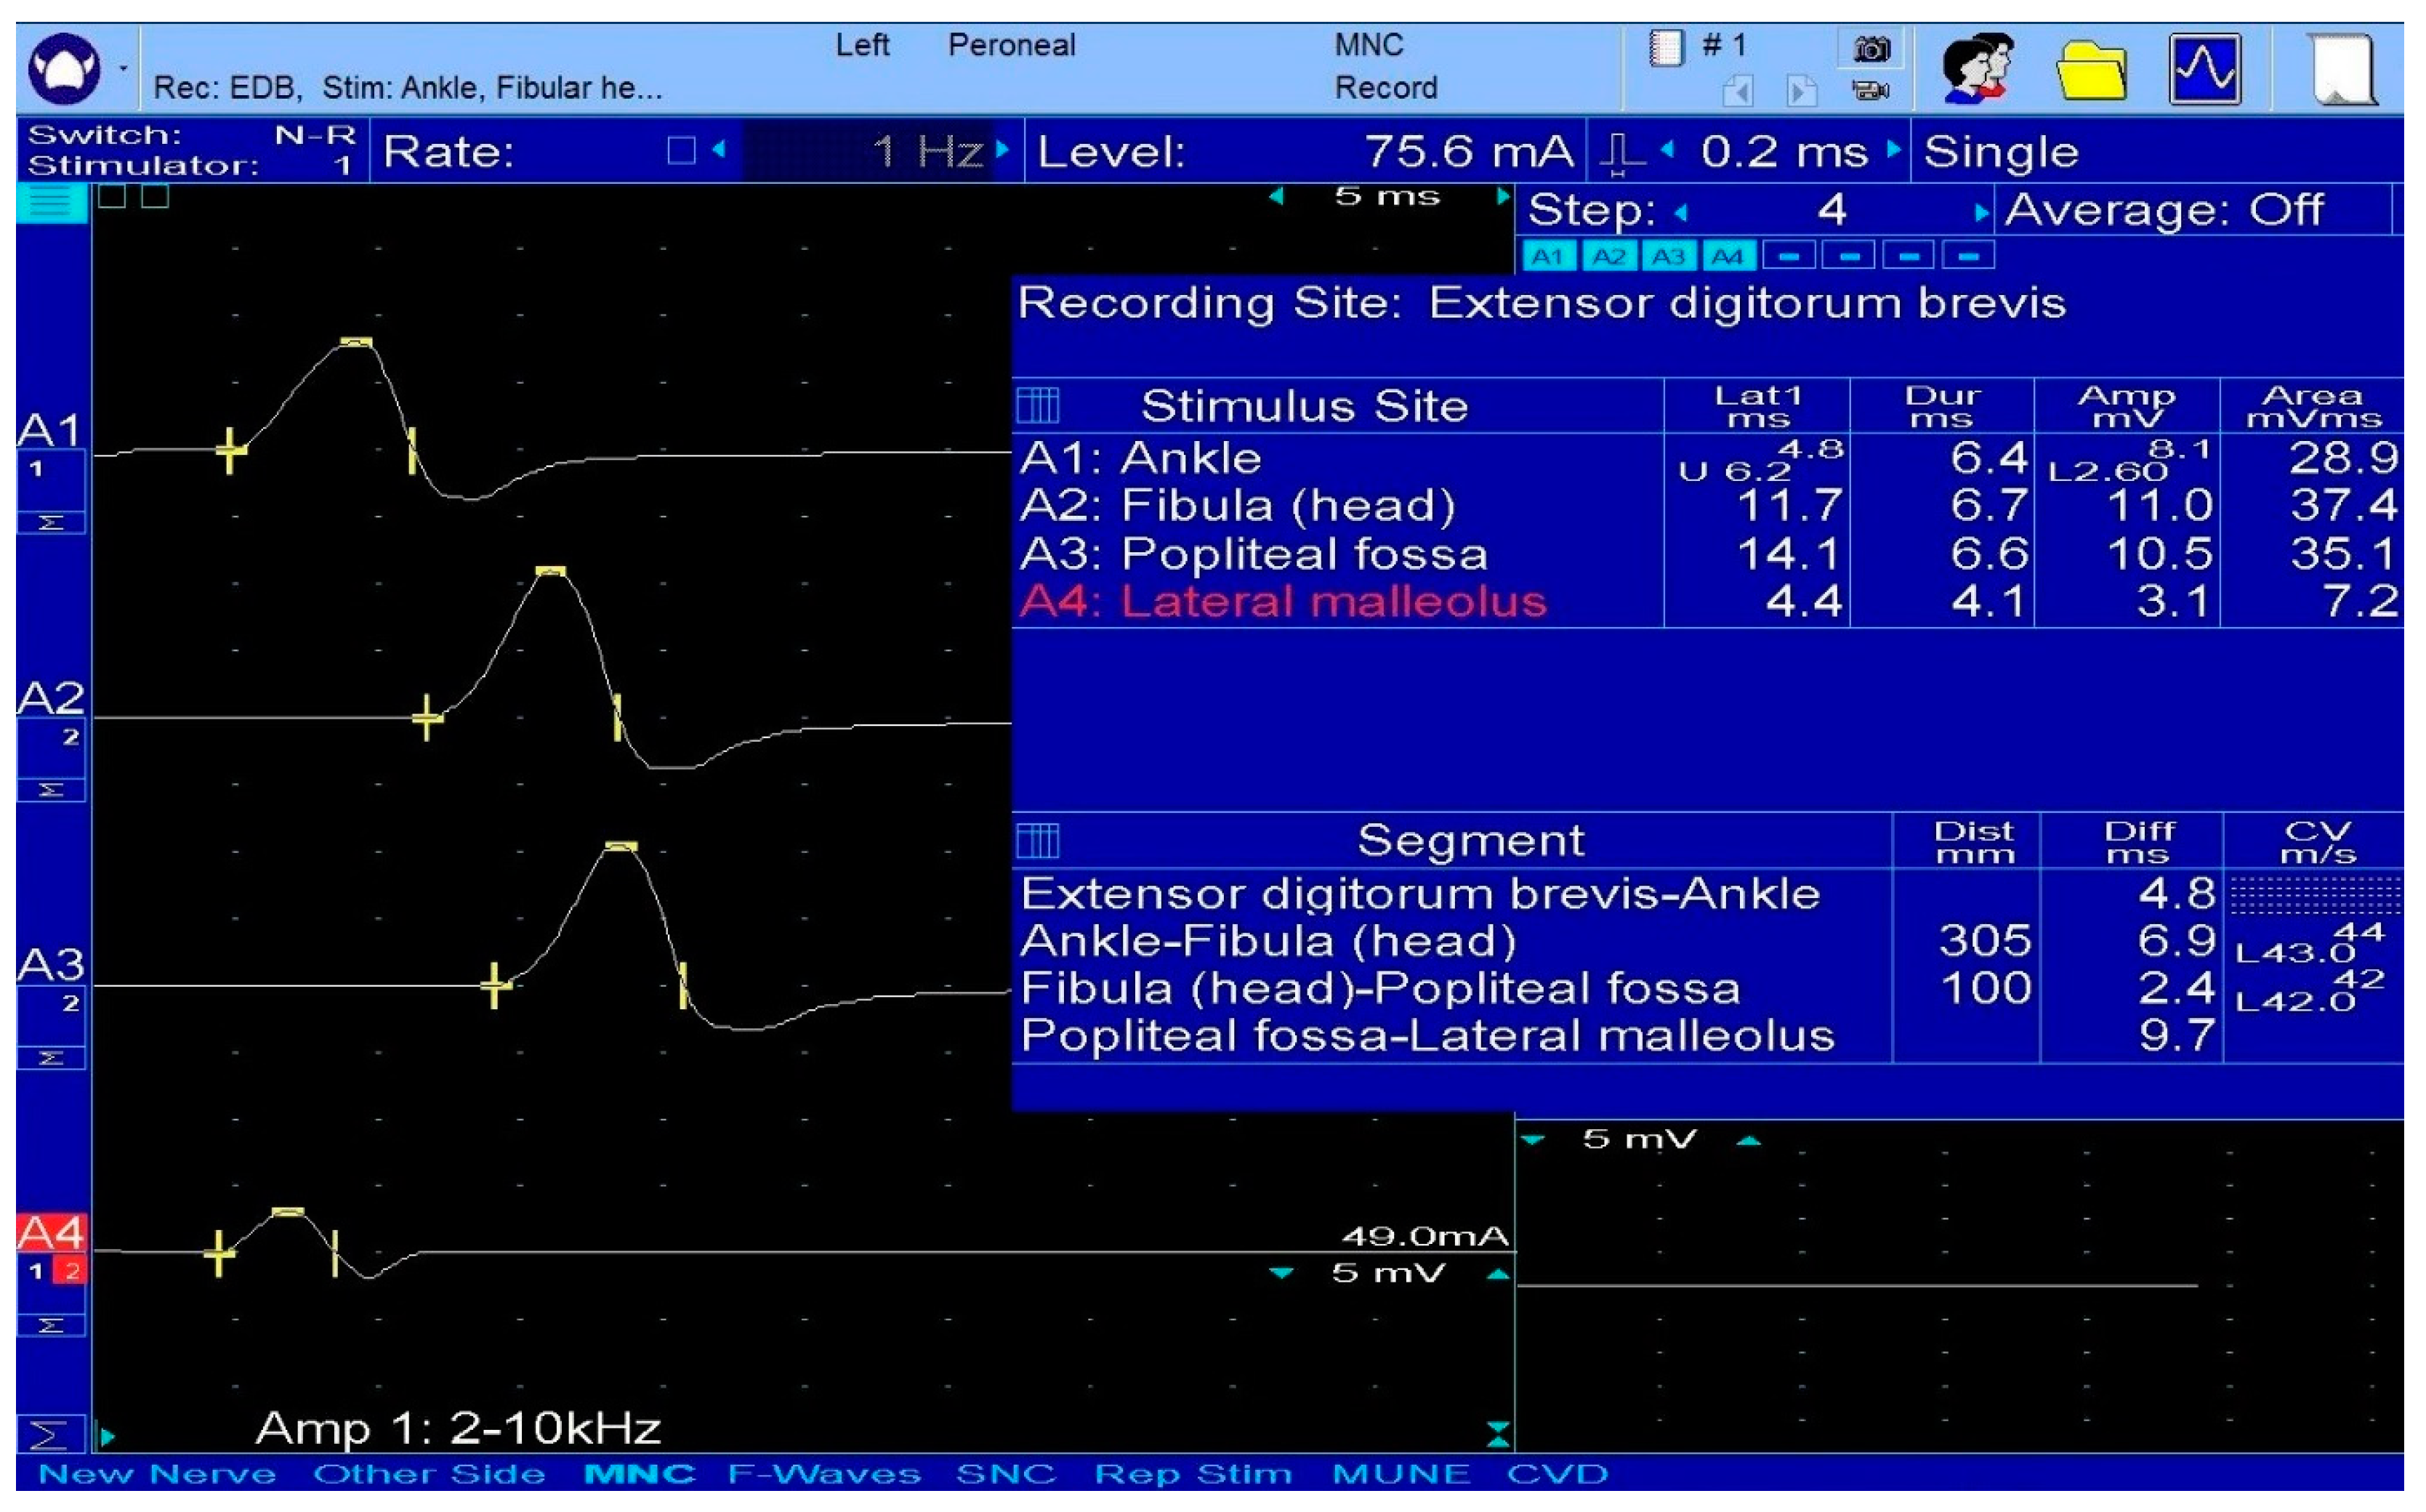Toggle the Average Off setting
This screenshot has height=1512, width=2426.
(x=2168, y=210)
